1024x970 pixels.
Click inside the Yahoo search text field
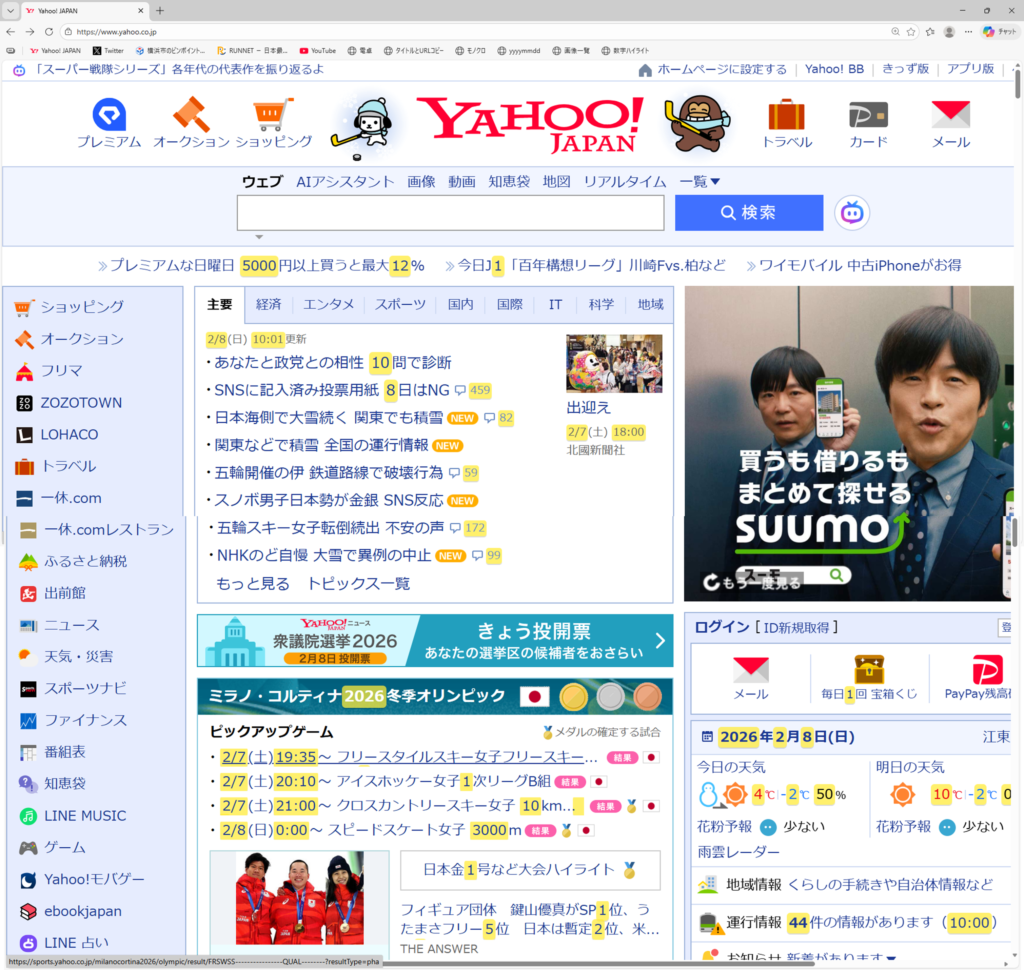pos(450,213)
